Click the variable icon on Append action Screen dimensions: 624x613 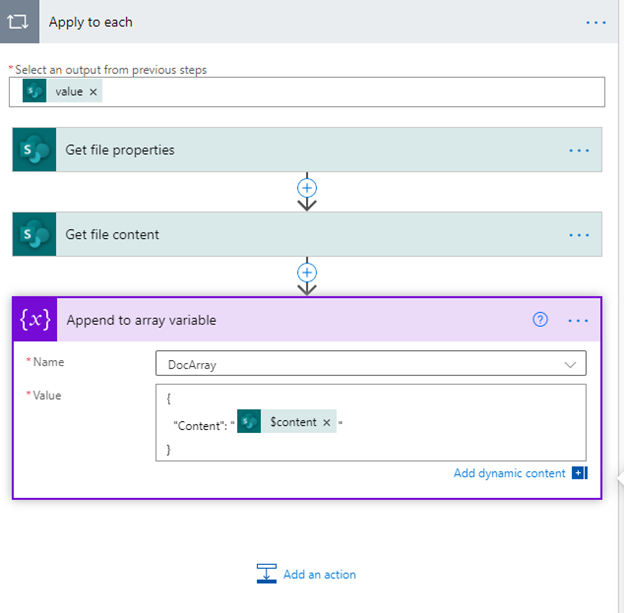pyautogui.click(x=35, y=320)
